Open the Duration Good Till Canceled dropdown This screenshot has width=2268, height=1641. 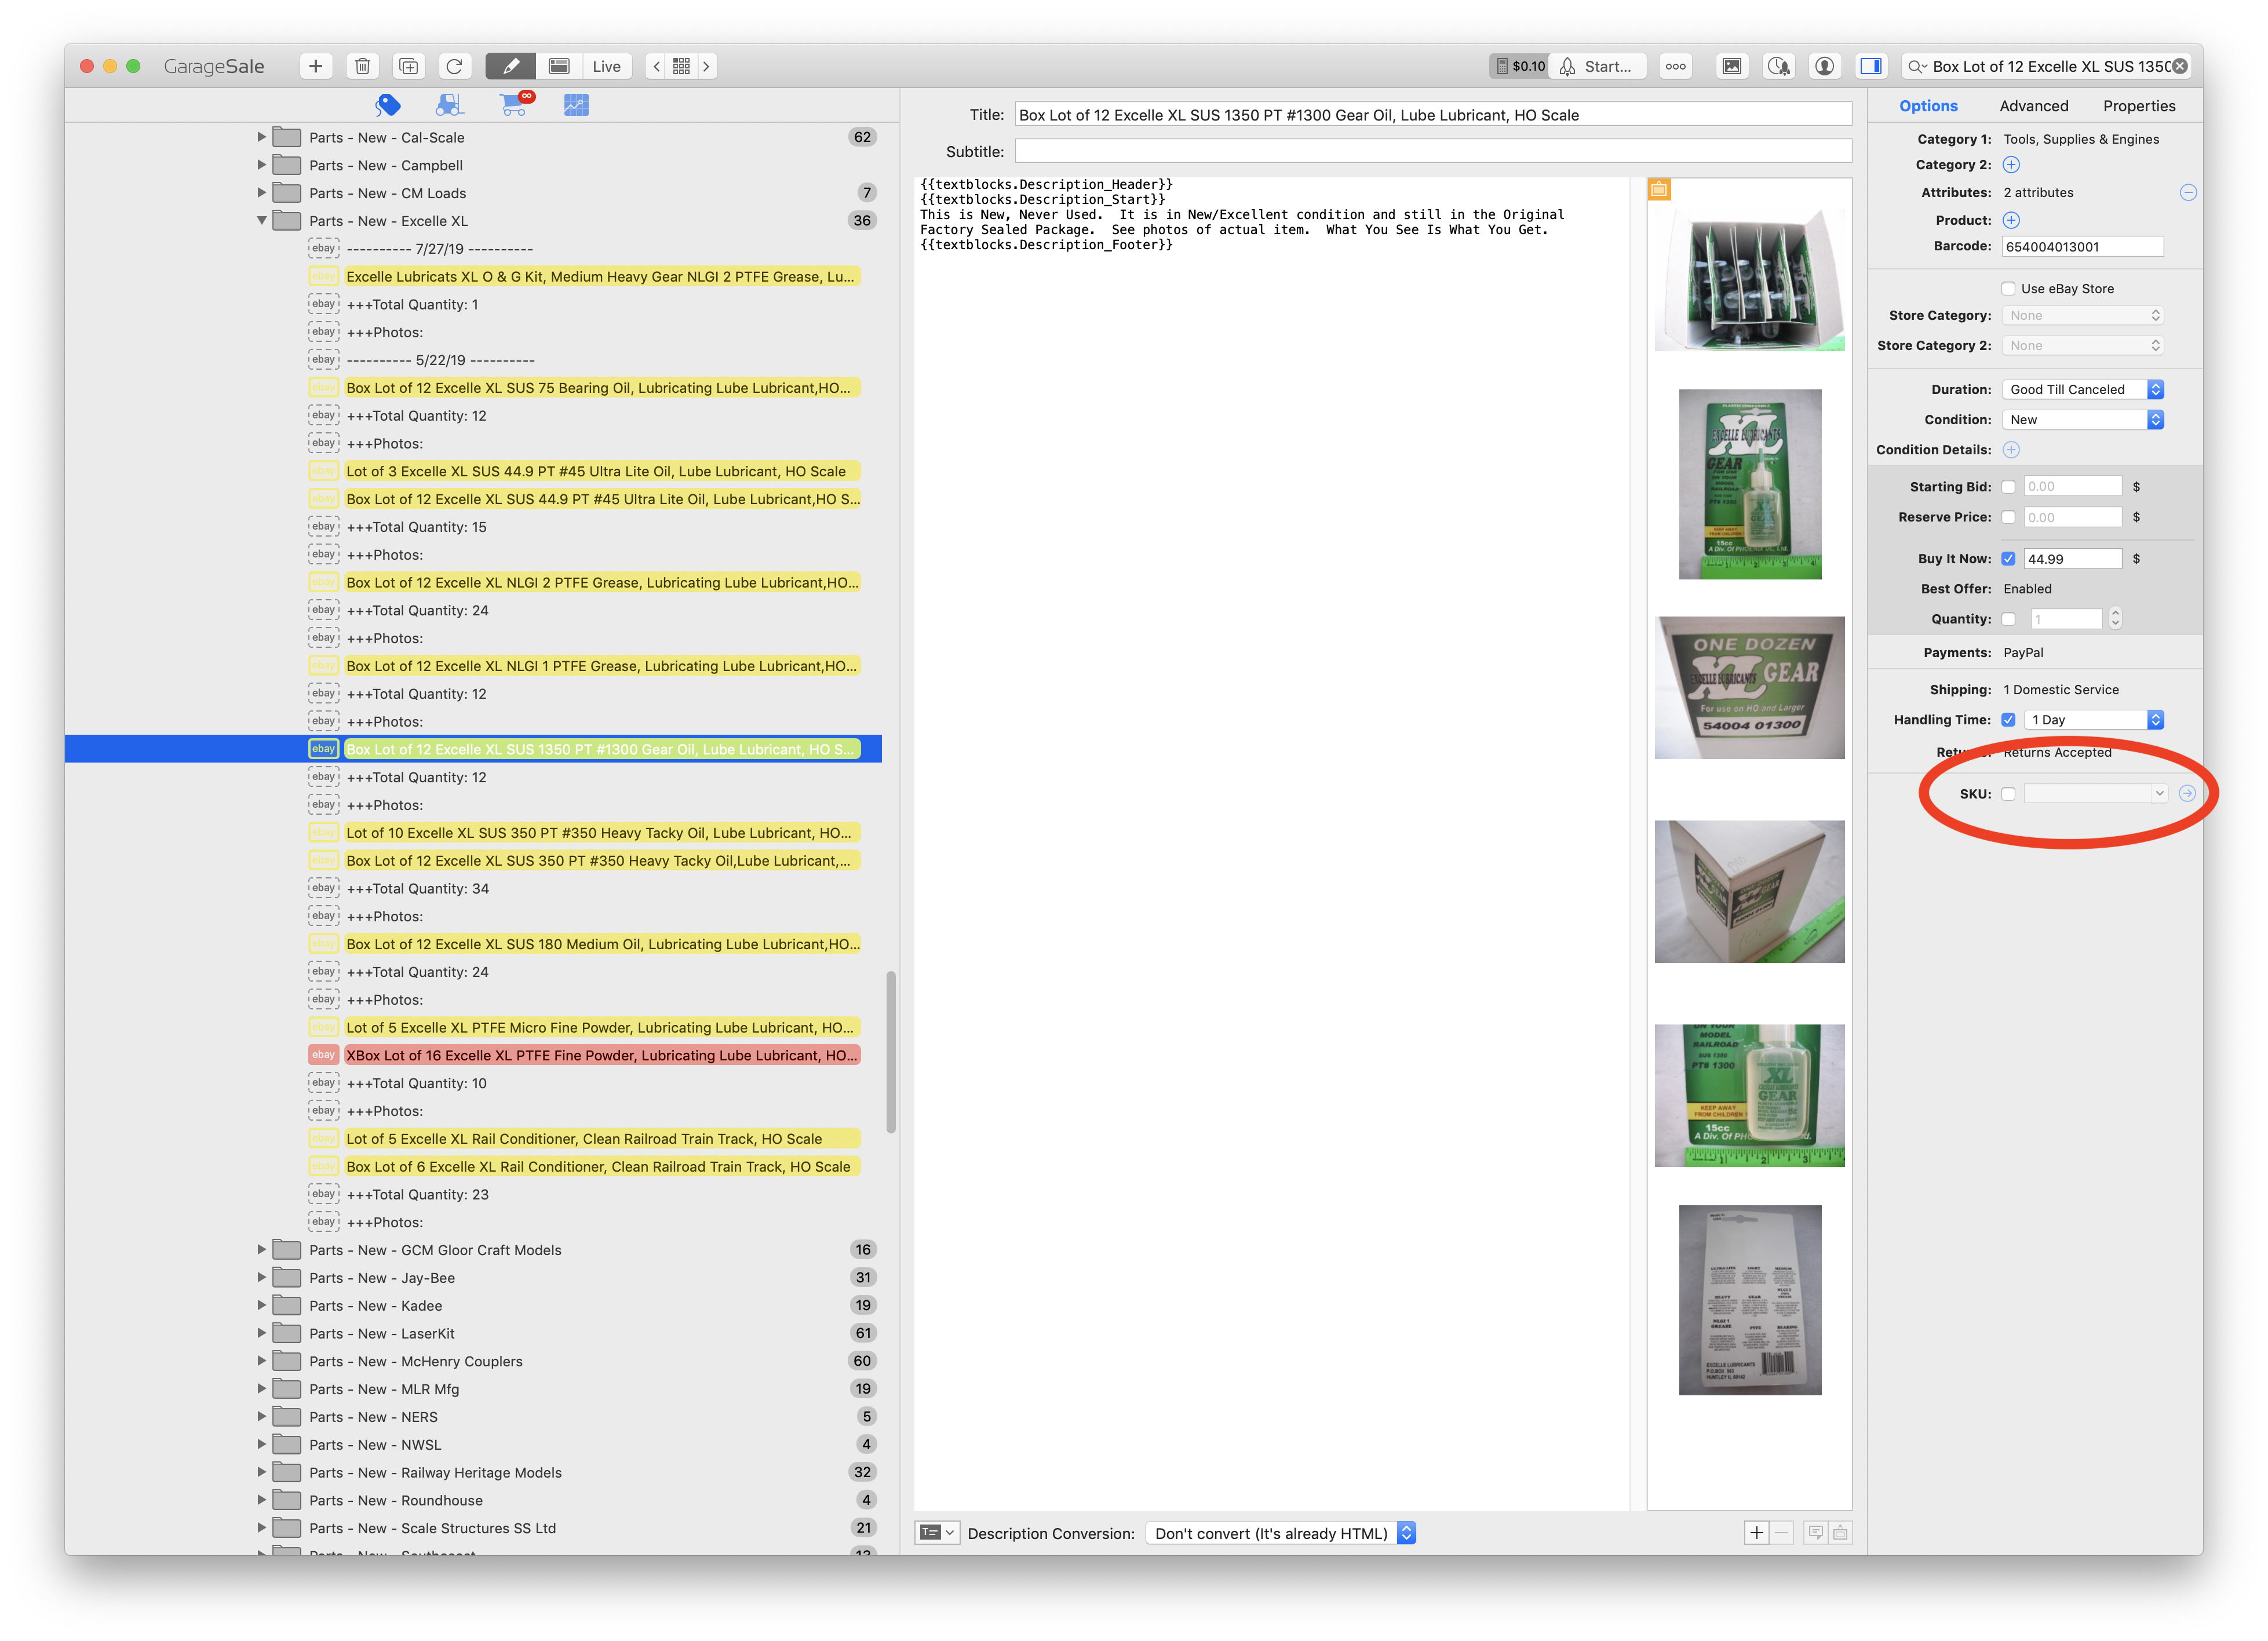click(2082, 390)
